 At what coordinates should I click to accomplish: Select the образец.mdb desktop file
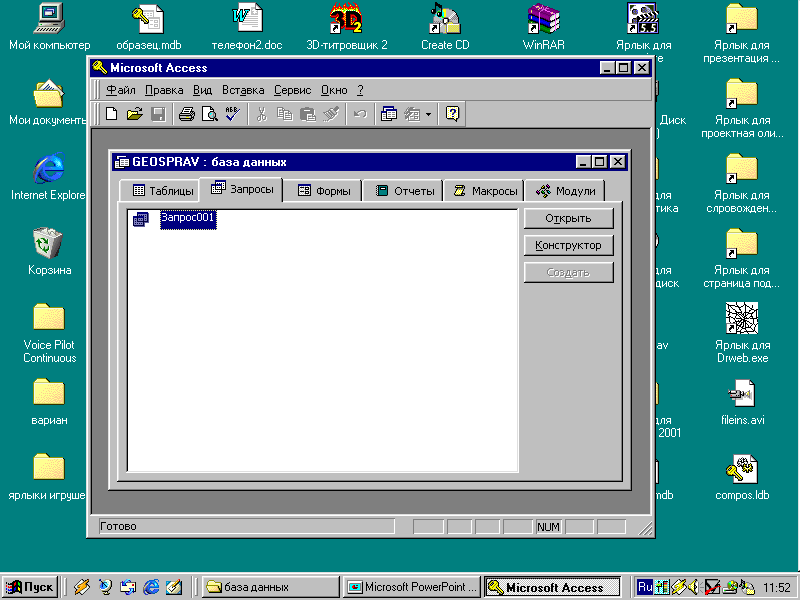click(x=148, y=27)
